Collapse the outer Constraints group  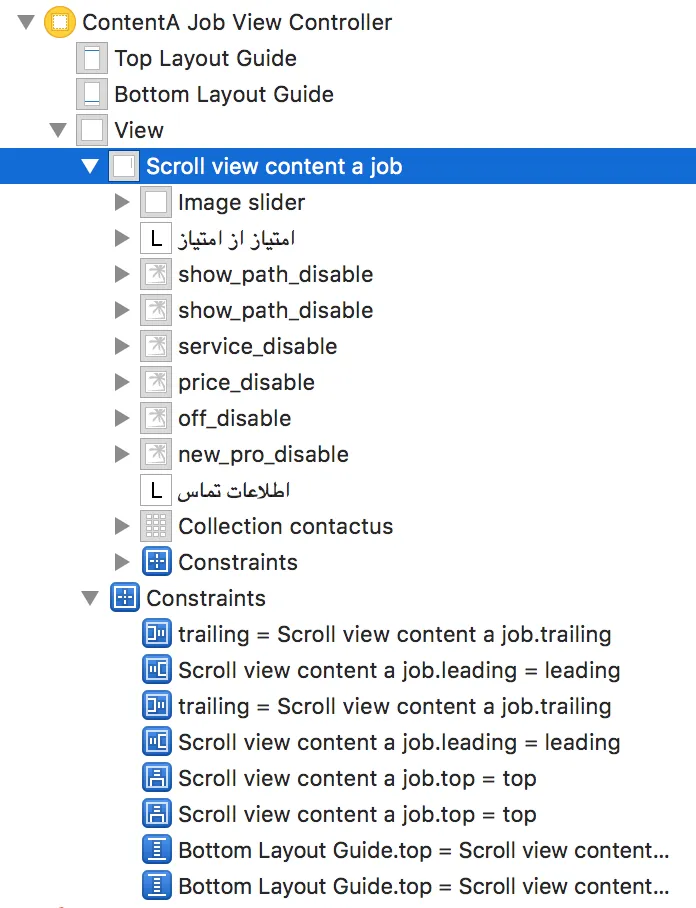click(x=91, y=598)
